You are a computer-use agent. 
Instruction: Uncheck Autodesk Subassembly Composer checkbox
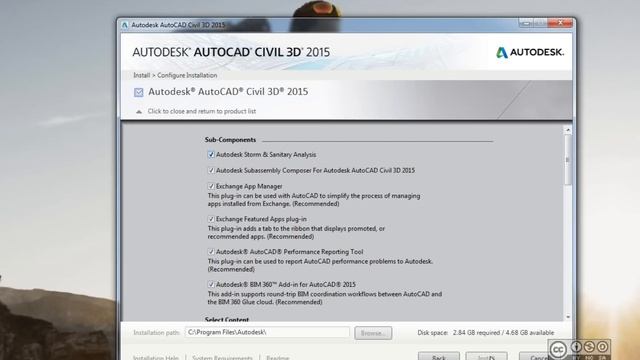click(x=211, y=171)
